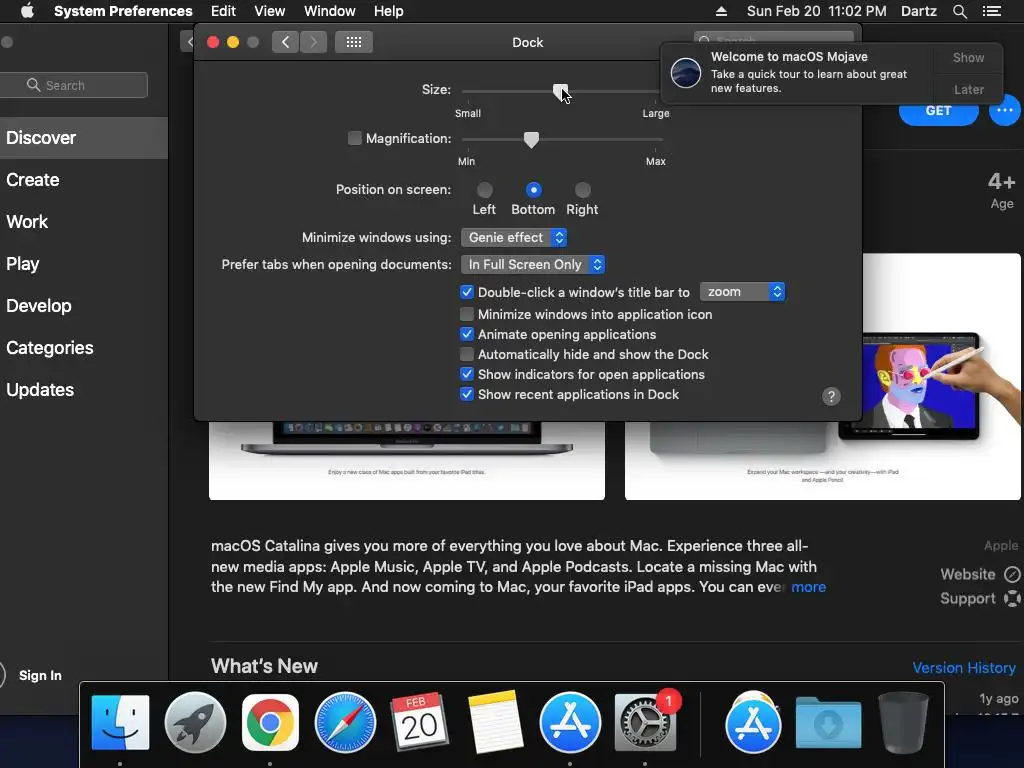Toggle Show indicators for open applications
This screenshot has height=768, width=1024.
[x=466, y=374]
